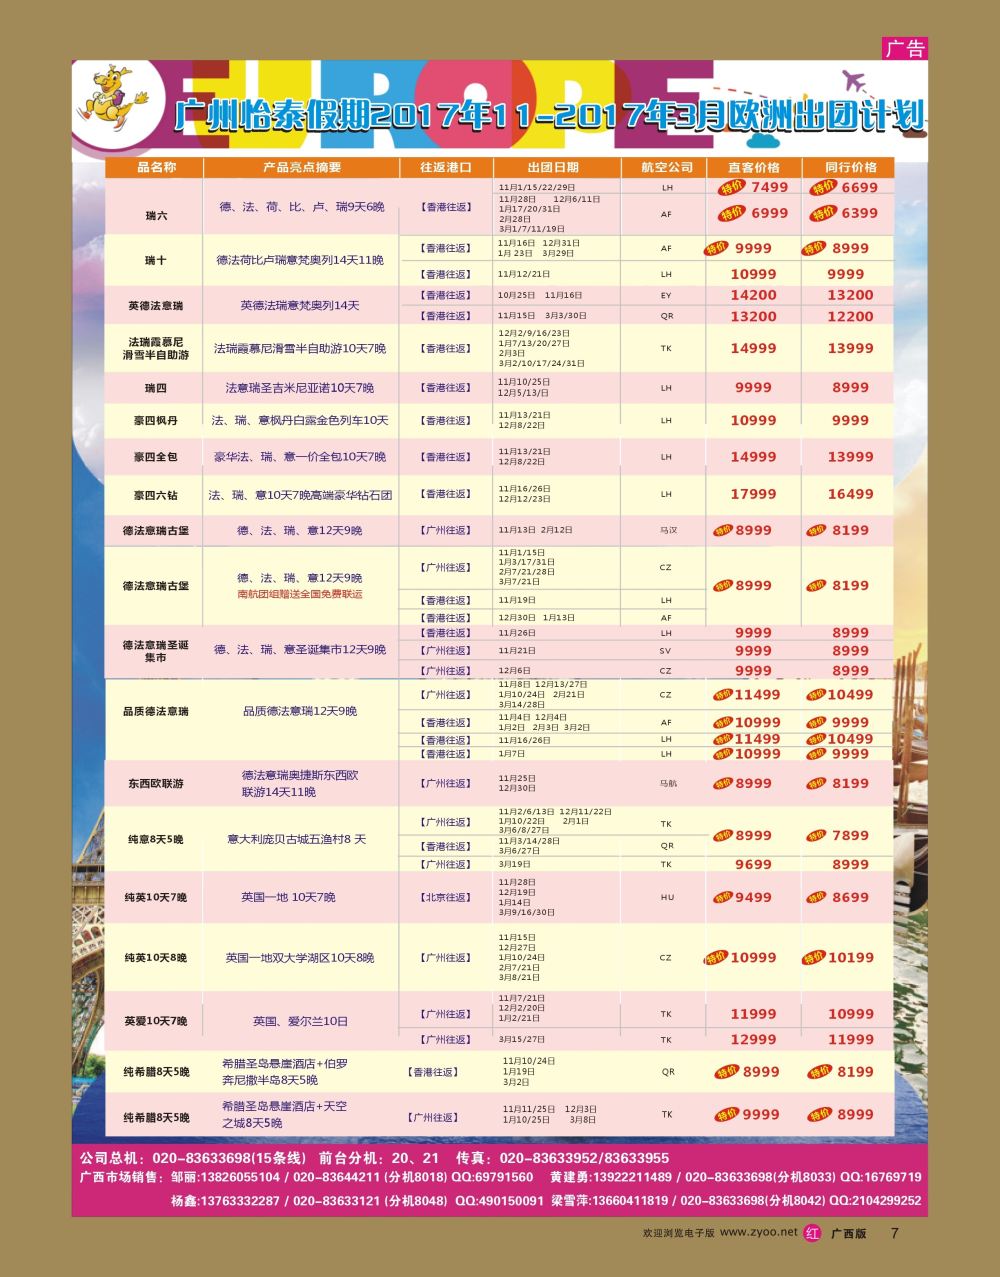Click the price 14200 in the EY row
The image size is (1000, 1277).
point(753,295)
